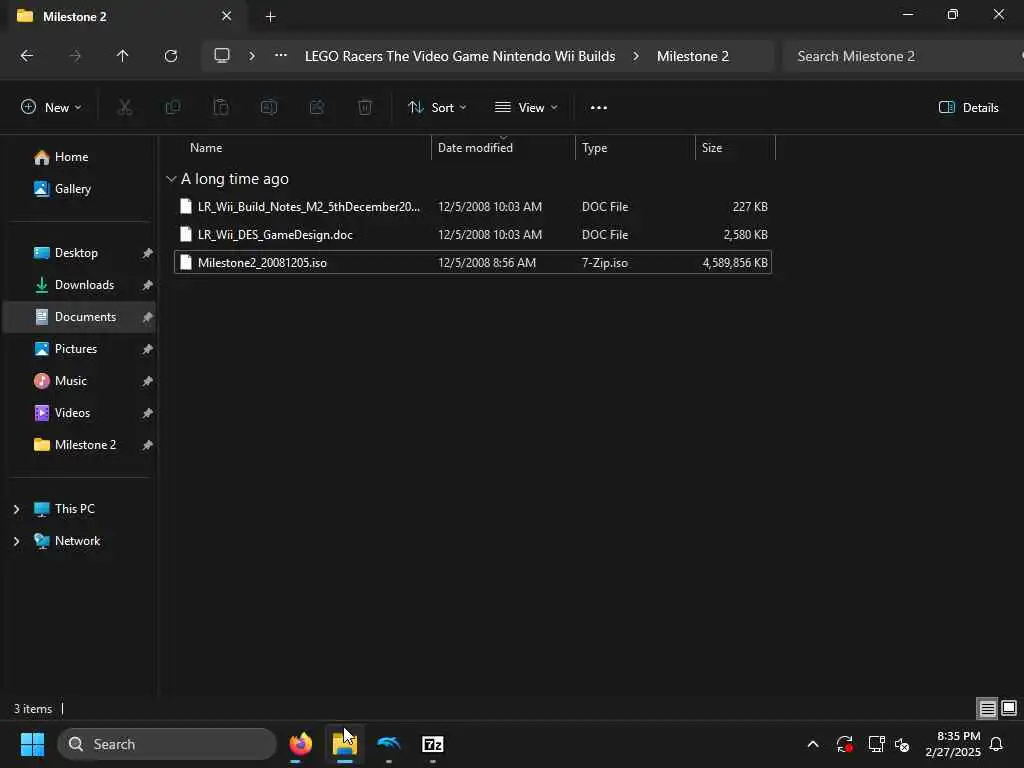Go up one folder level
This screenshot has height=768, width=1024.
(x=122, y=56)
